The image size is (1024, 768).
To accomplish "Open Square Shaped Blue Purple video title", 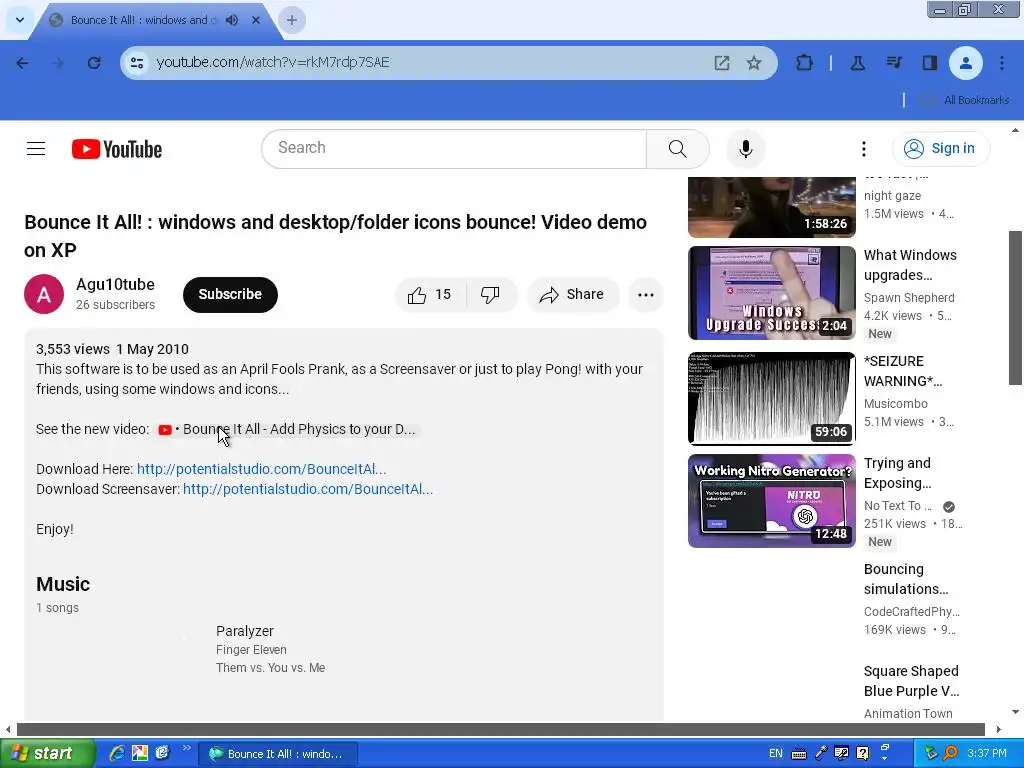I will click(x=911, y=681).
